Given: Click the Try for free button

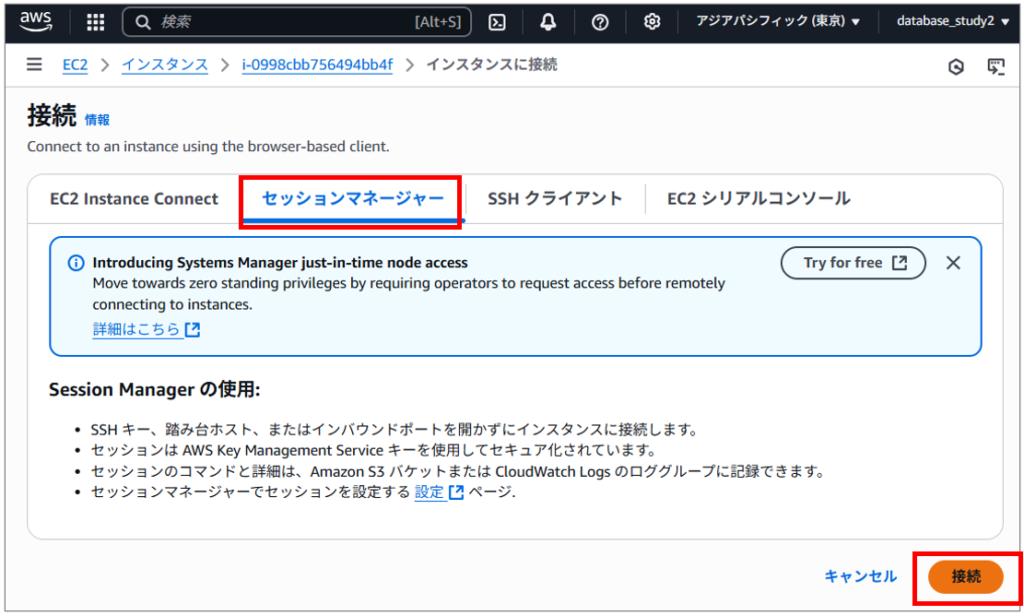Looking at the screenshot, I should (x=853, y=263).
